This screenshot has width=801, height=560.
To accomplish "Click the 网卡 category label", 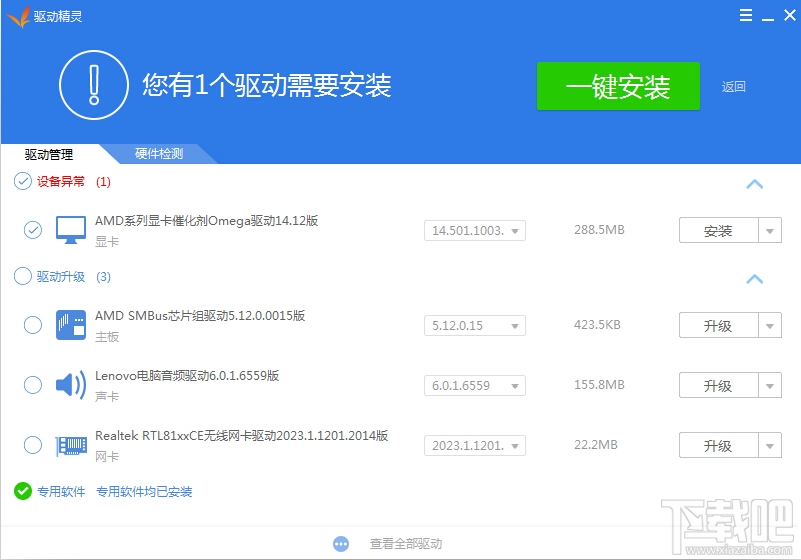I will tap(107, 457).
